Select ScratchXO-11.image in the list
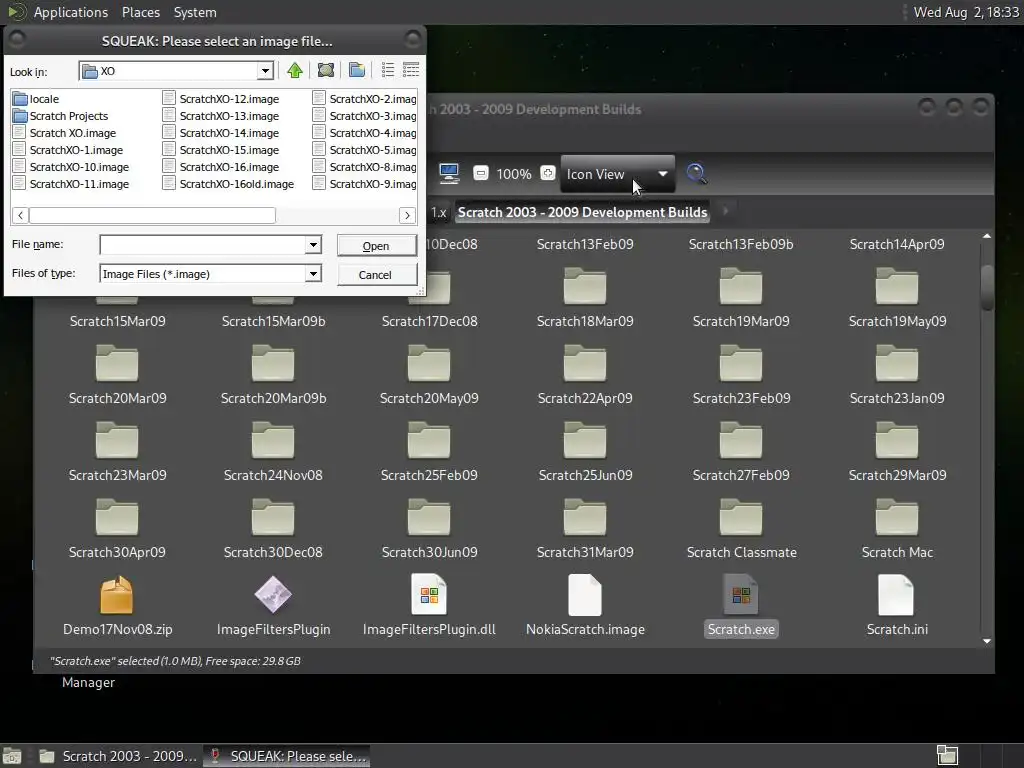The width and height of the screenshot is (1024, 768). tap(71, 184)
